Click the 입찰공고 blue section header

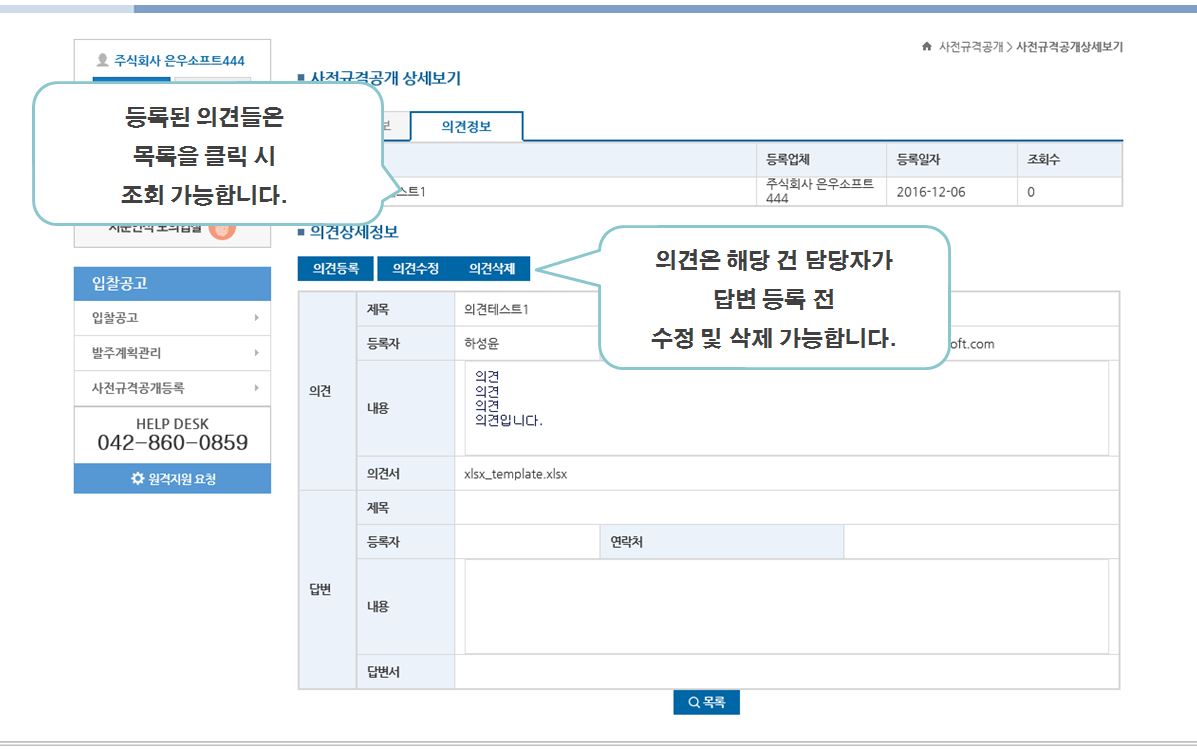click(x=173, y=283)
